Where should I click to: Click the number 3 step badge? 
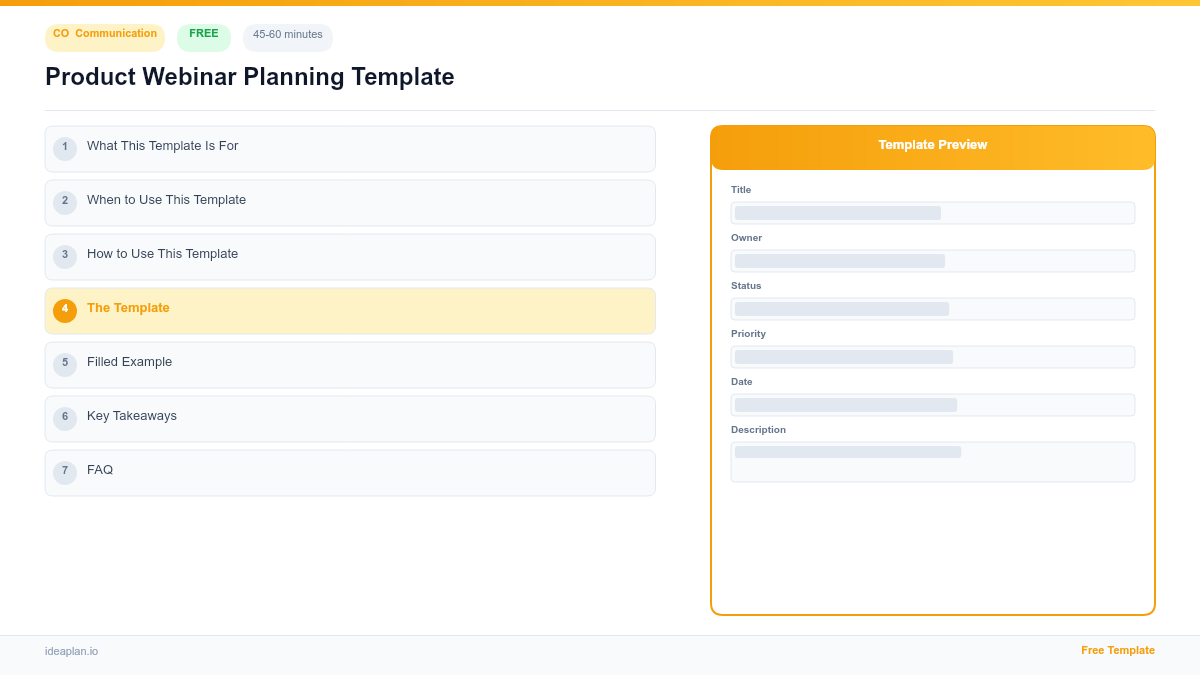tap(65, 257)
